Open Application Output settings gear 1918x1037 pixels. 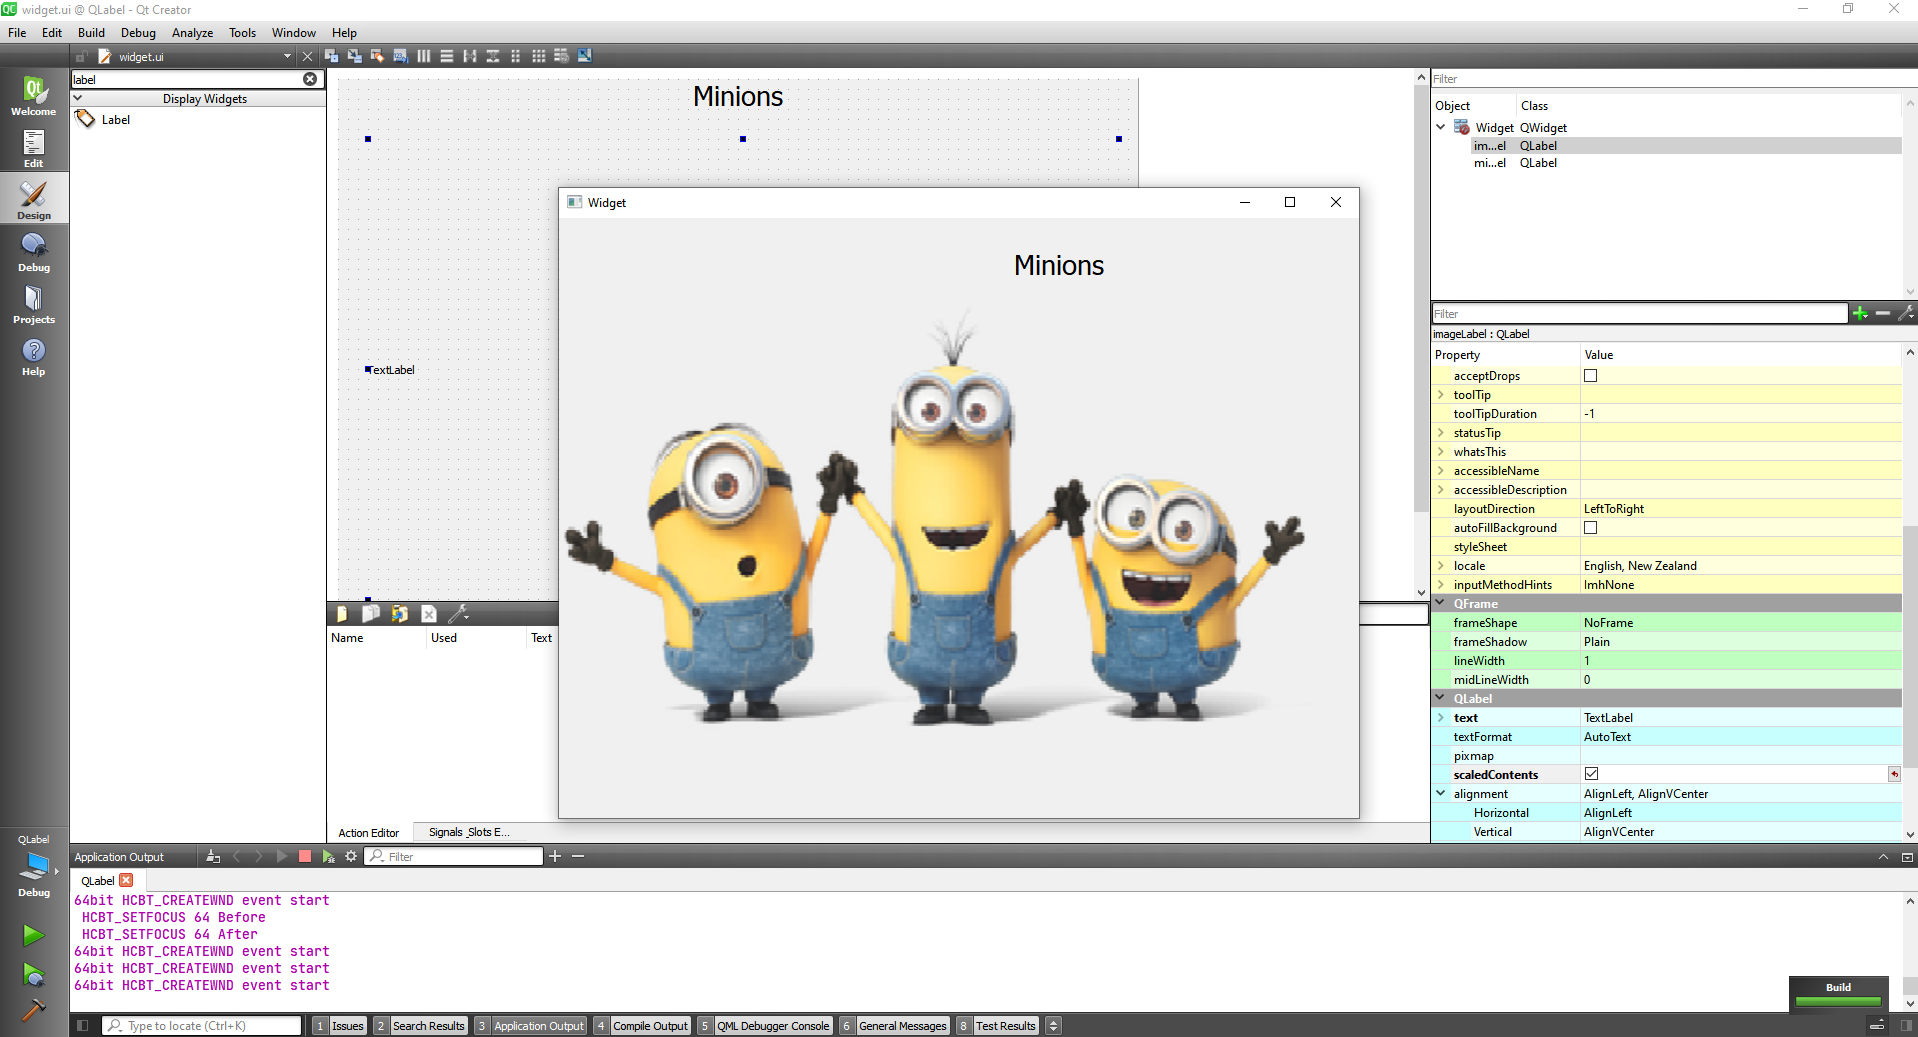coord(351,856)
